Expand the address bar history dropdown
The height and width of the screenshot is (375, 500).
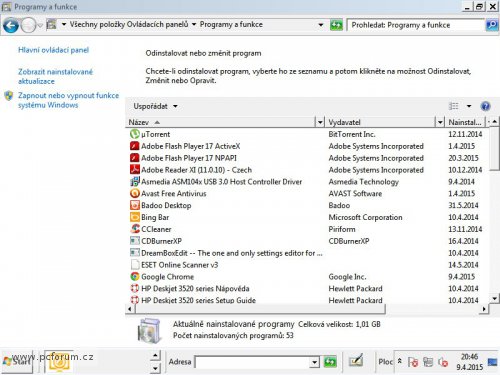pyautogui.click(x=321, y=25)
